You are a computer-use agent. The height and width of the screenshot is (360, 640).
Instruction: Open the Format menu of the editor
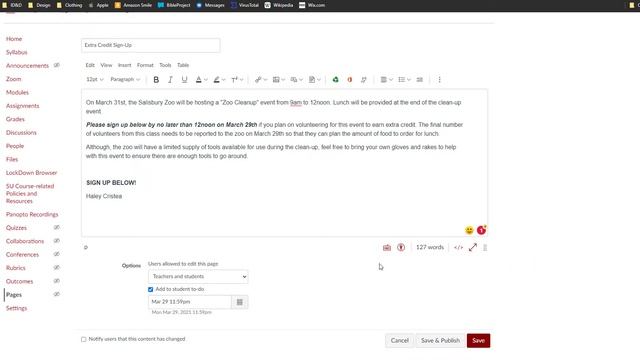(x=145, y=65)
